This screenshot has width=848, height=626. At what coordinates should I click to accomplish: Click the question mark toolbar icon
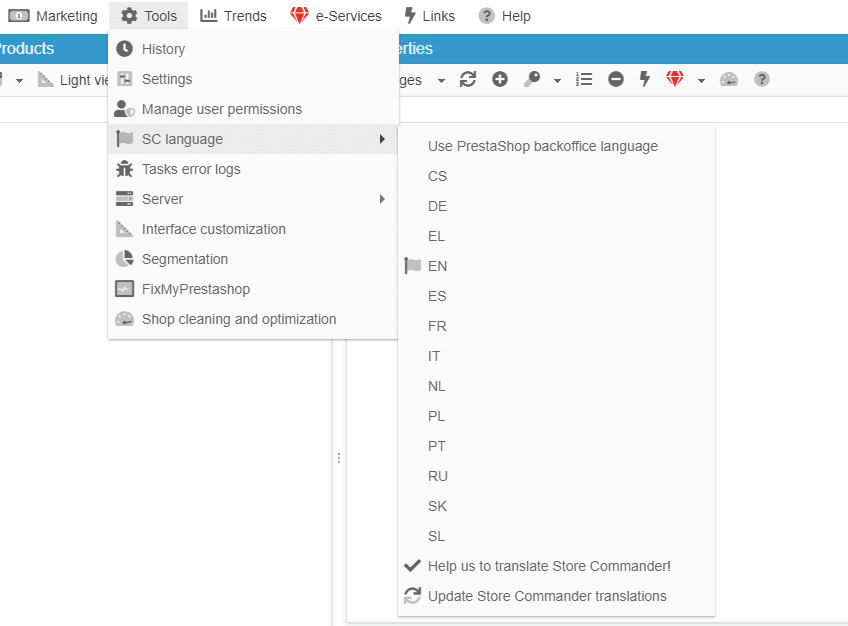point(762,80)
